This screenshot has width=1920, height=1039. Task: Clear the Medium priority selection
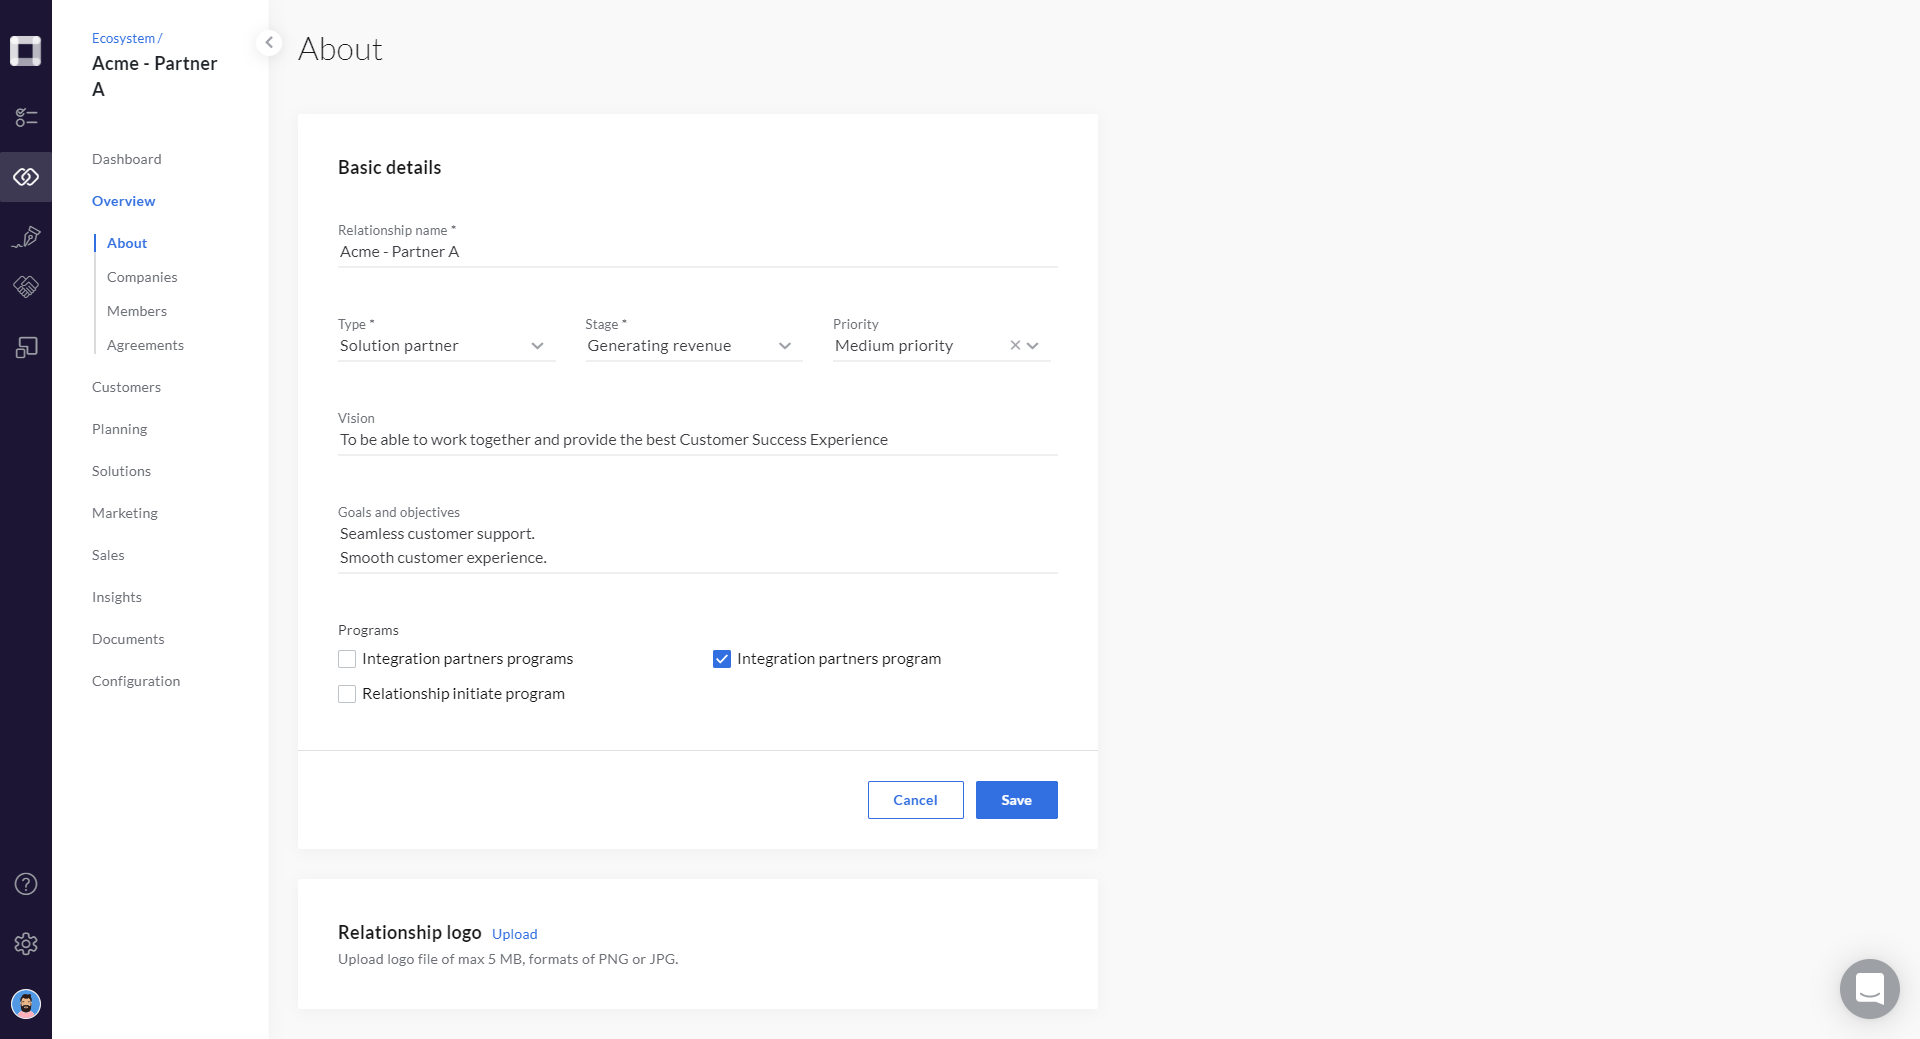[1015, 346]
